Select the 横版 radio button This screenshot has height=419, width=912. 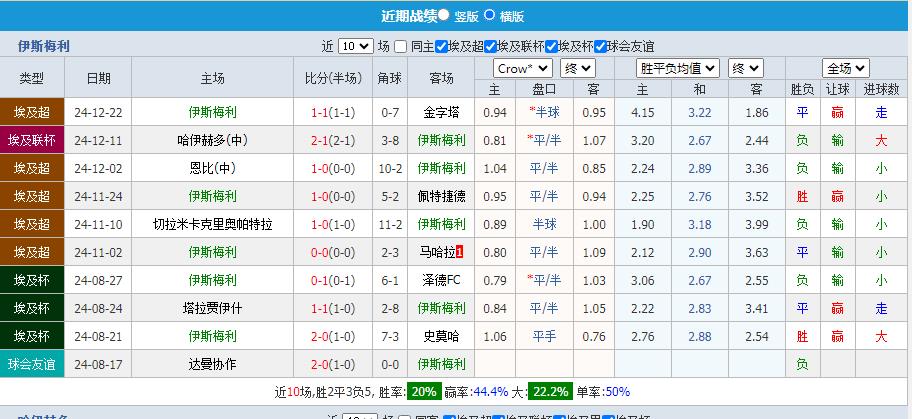490,15
